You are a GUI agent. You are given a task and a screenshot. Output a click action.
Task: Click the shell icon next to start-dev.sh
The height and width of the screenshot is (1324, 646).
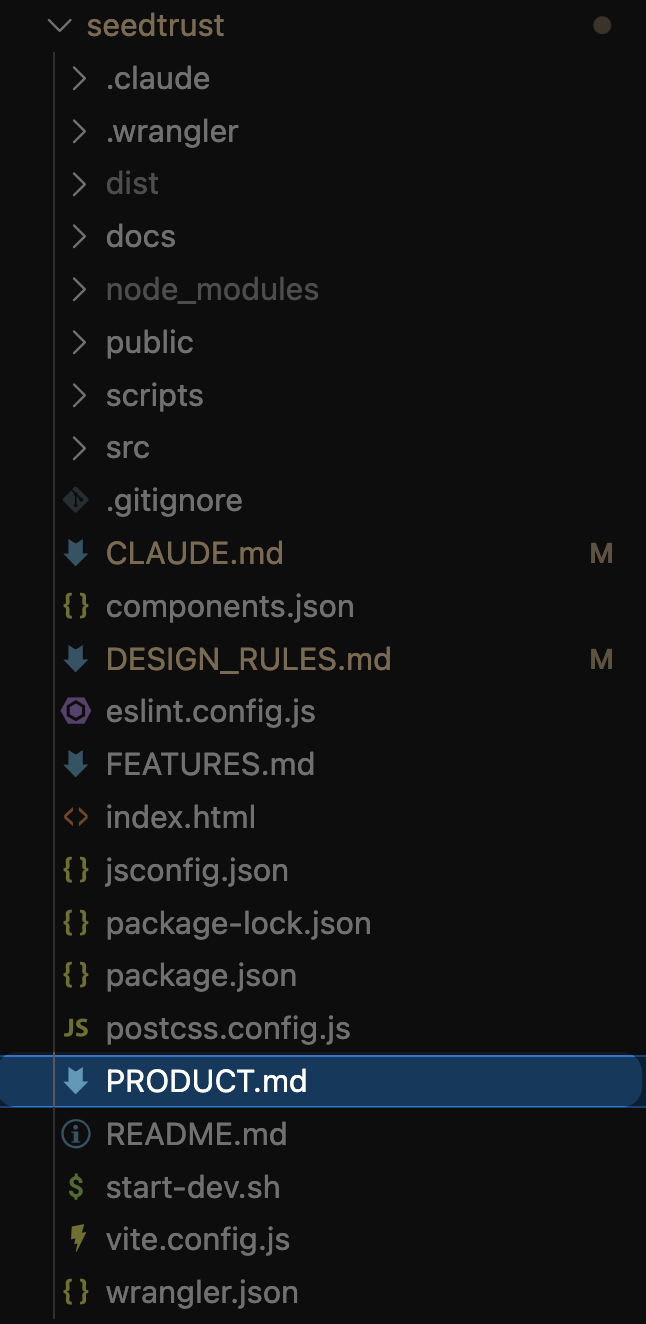click(x=77, y=1187)
